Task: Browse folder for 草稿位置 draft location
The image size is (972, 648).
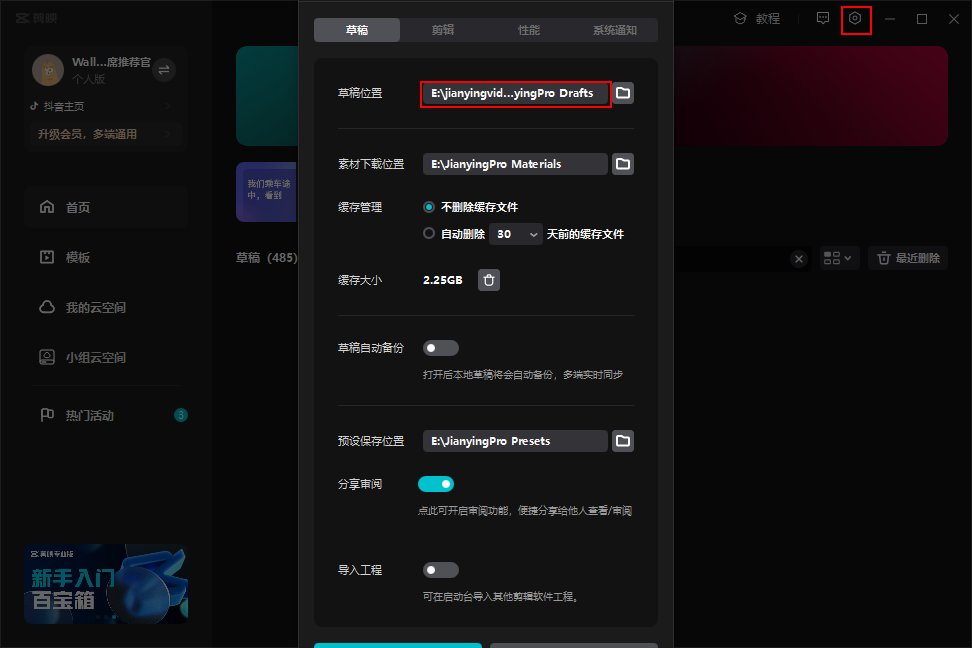Action: click(622, 93)
